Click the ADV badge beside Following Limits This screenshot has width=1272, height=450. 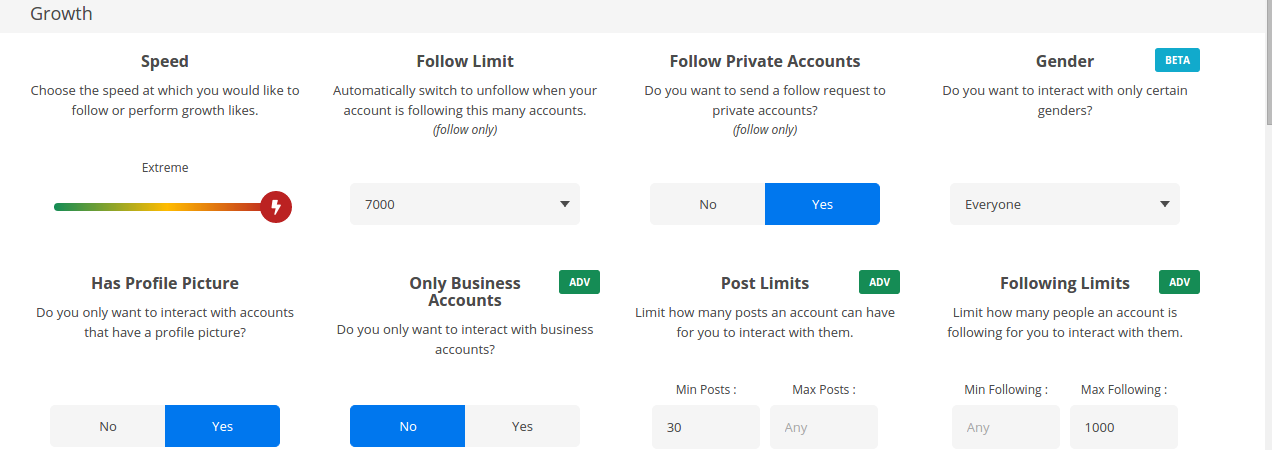[1179, 282]
